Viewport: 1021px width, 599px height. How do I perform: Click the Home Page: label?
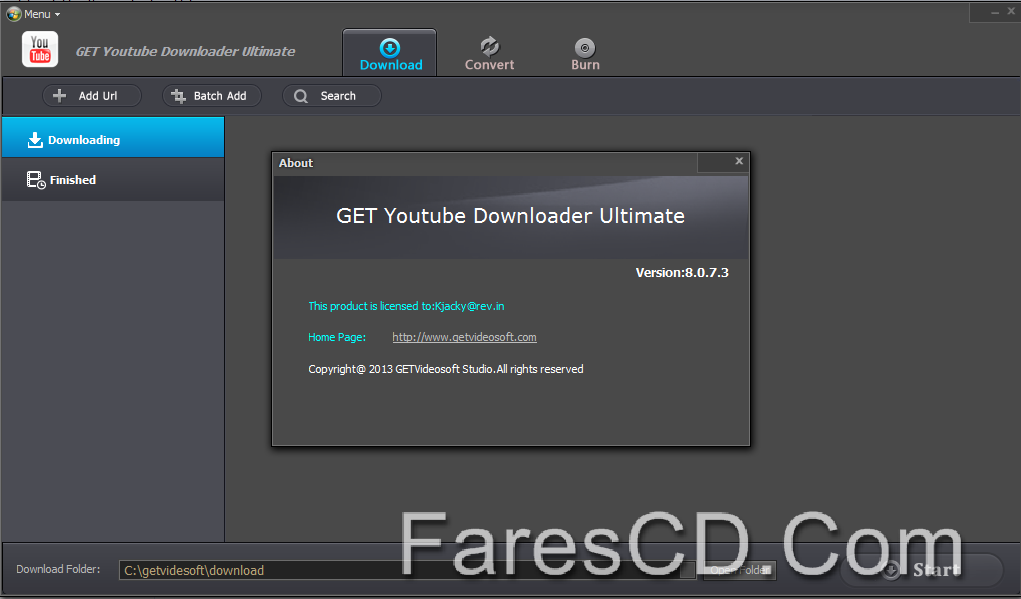coord(337,337)
